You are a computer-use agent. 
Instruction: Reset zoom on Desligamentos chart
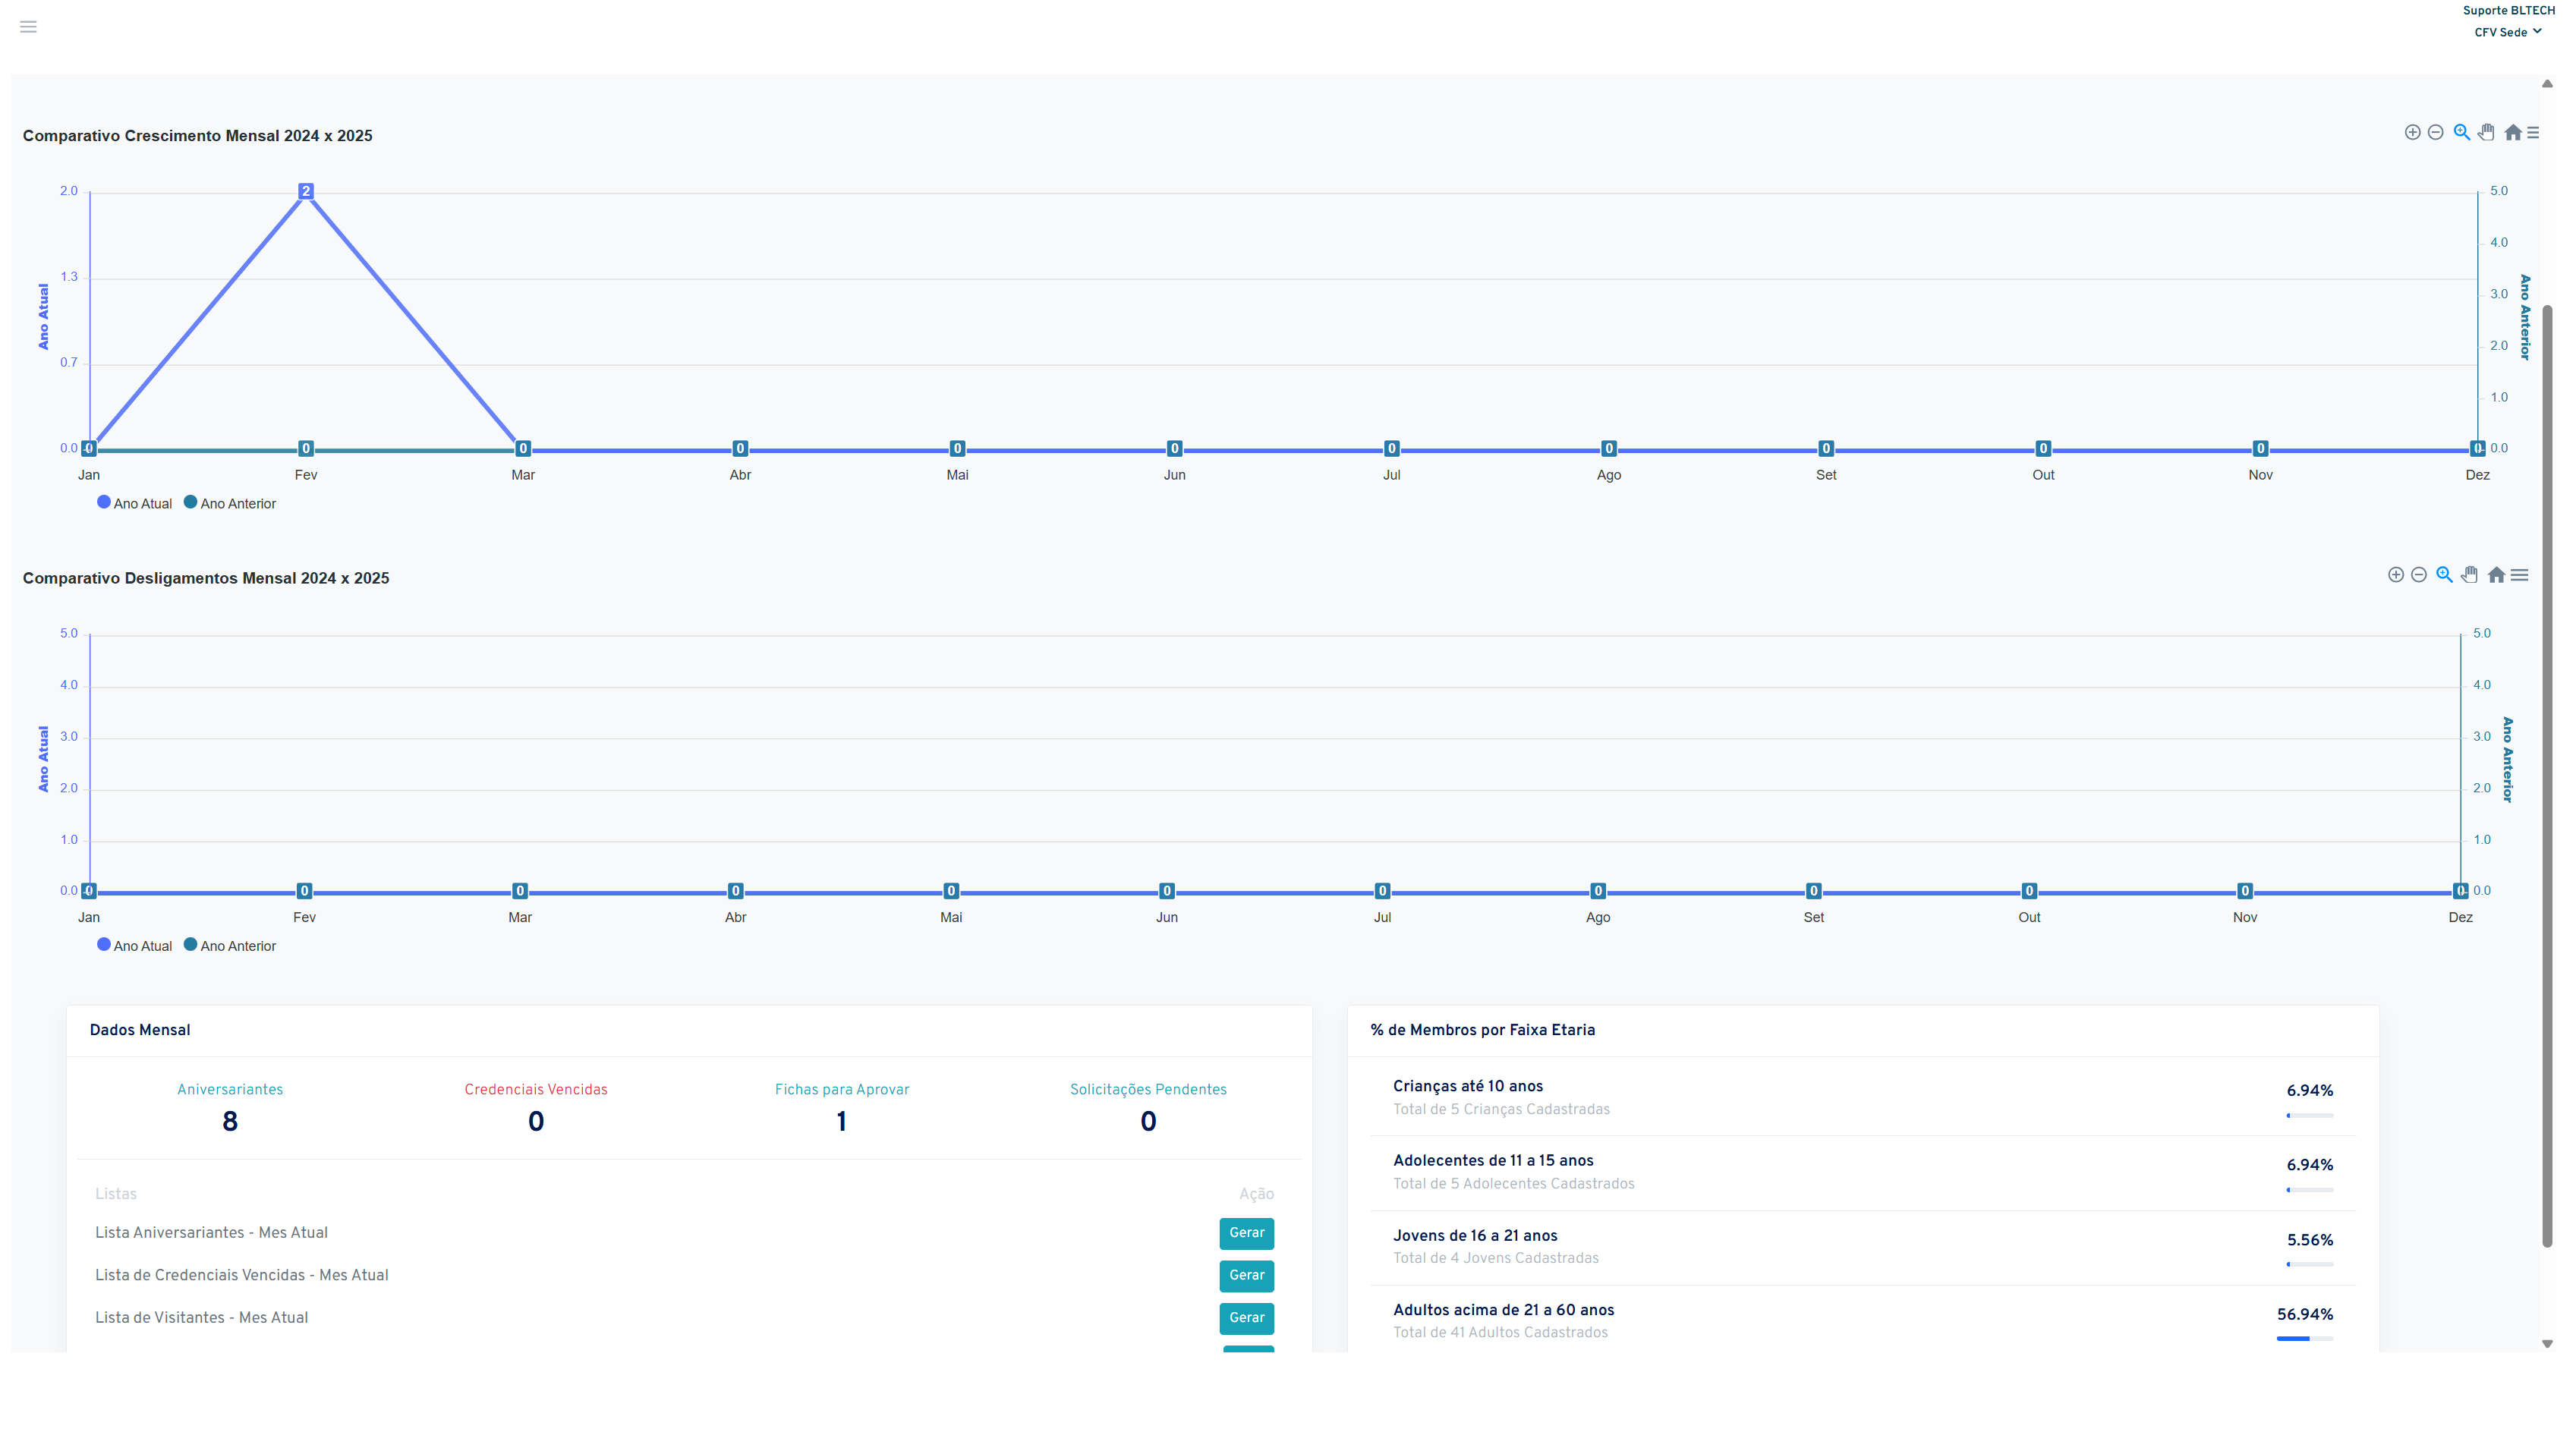[x=2496, y=575]
